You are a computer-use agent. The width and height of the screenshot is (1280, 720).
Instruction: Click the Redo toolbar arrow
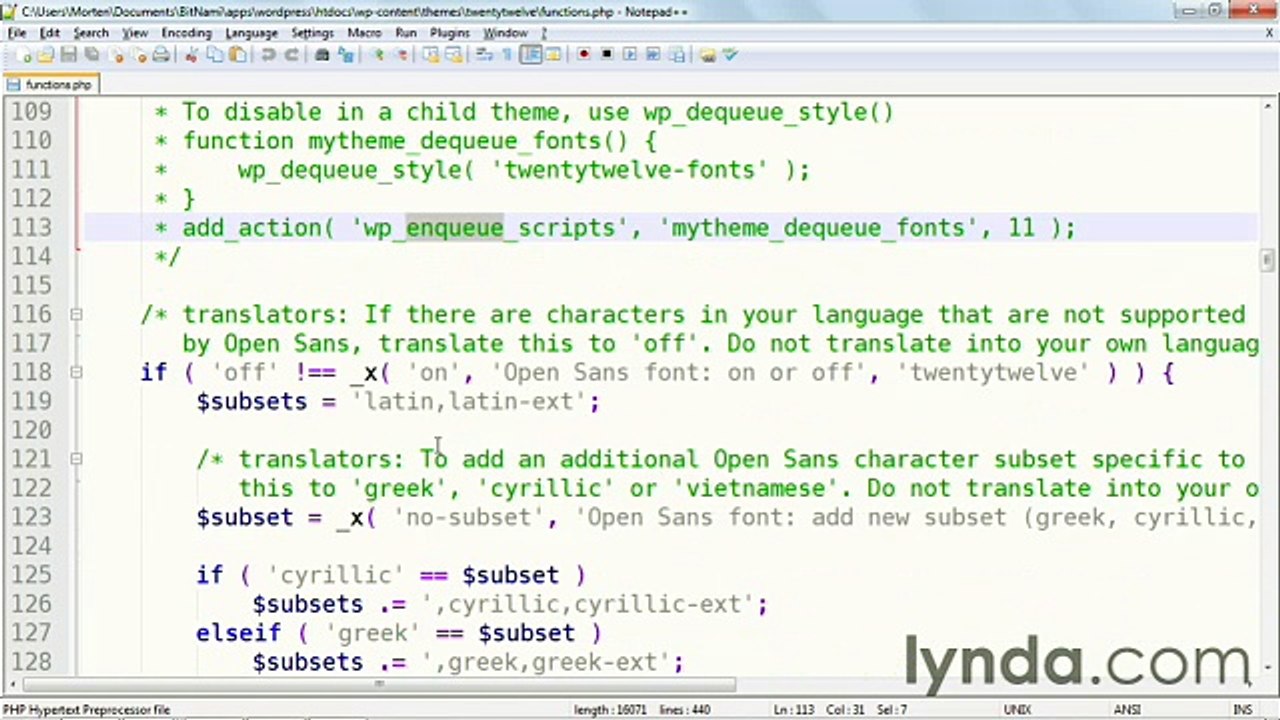coord(291,55)
